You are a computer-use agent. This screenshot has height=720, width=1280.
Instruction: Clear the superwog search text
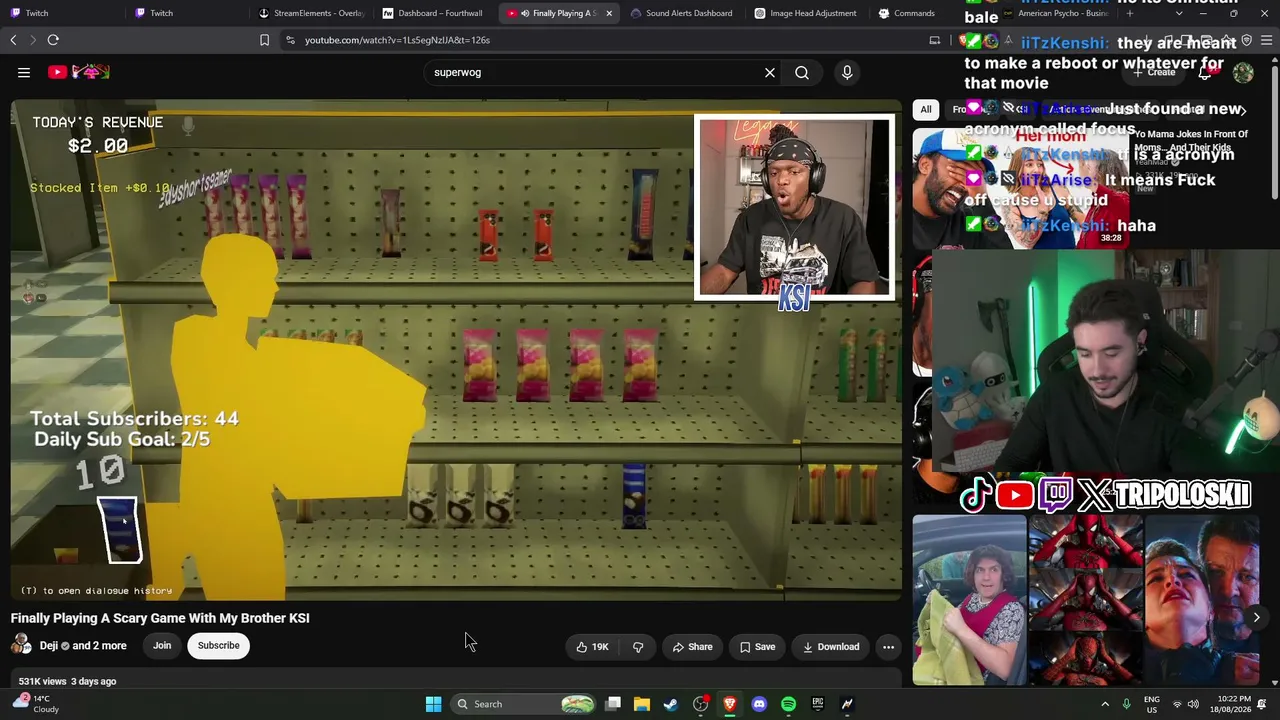click(x=770, y=72)
